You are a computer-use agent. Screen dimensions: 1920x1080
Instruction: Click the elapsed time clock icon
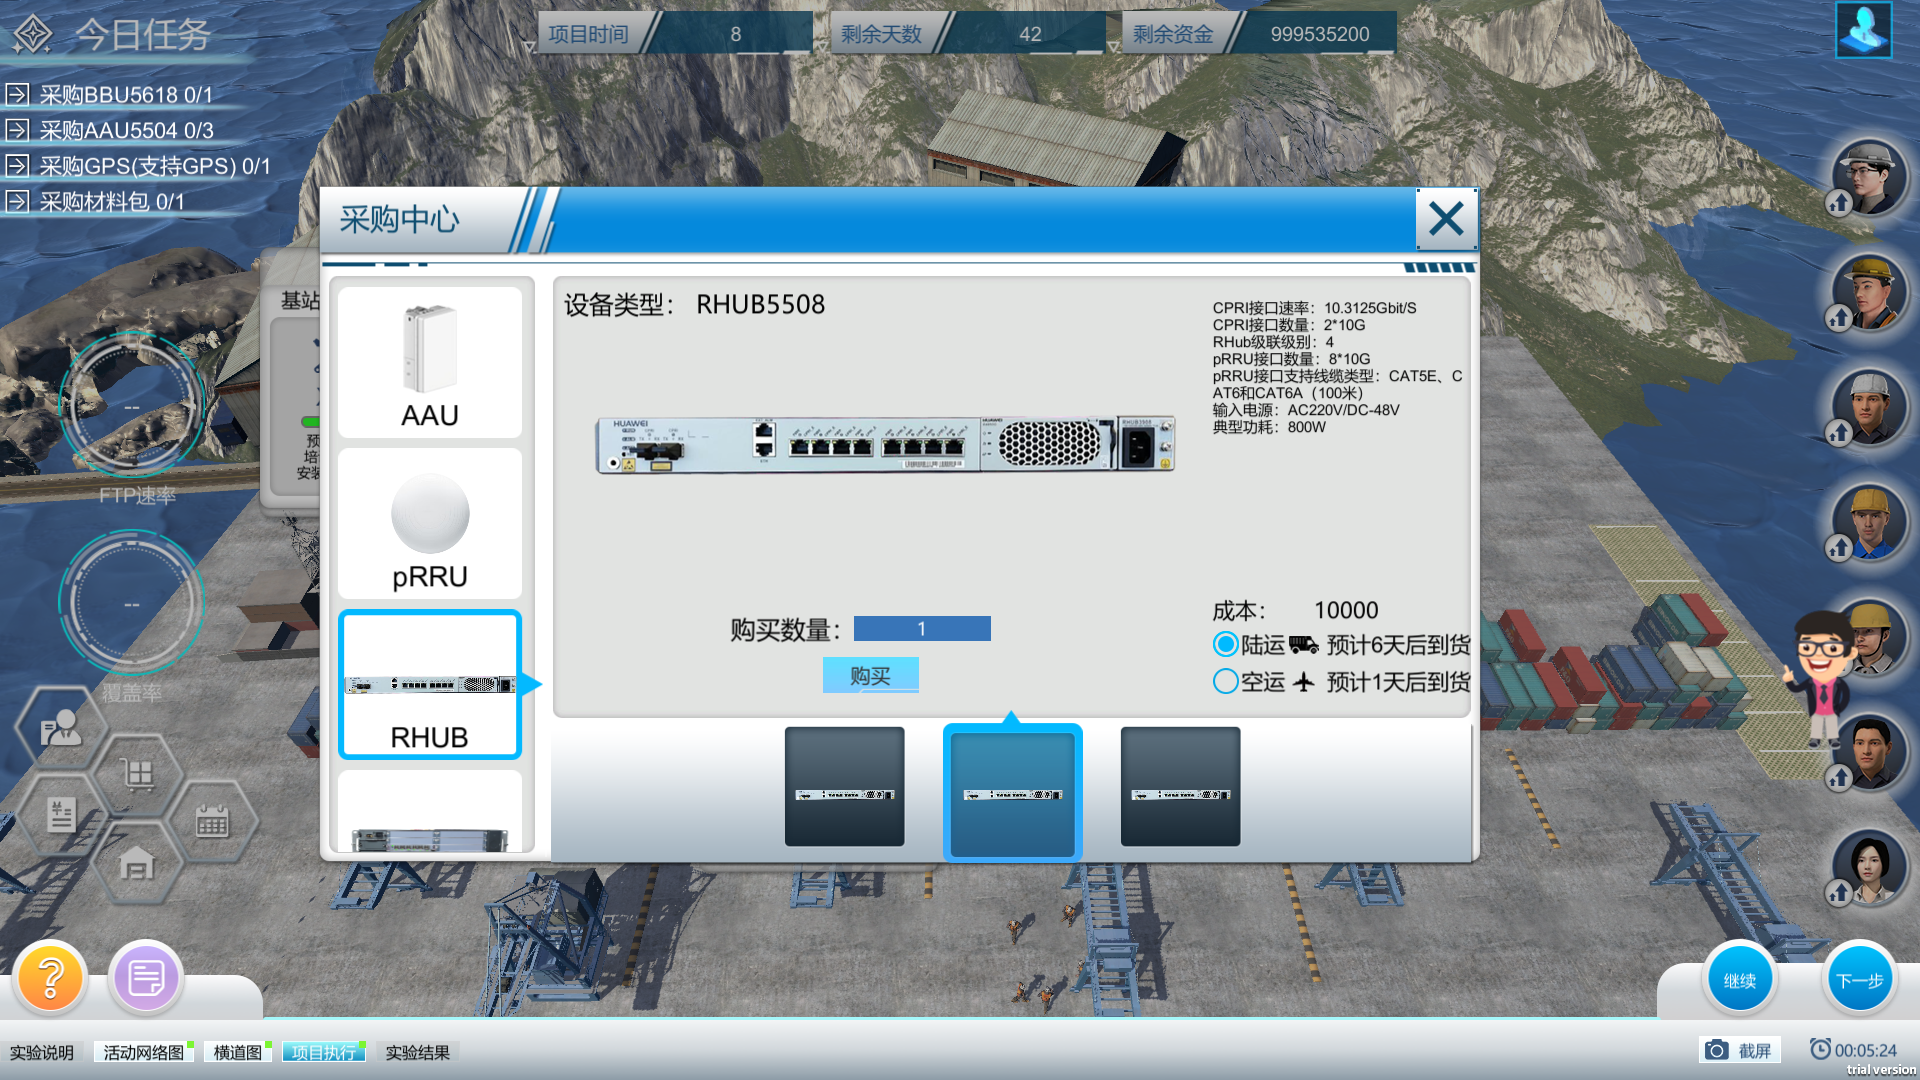1820,1049
